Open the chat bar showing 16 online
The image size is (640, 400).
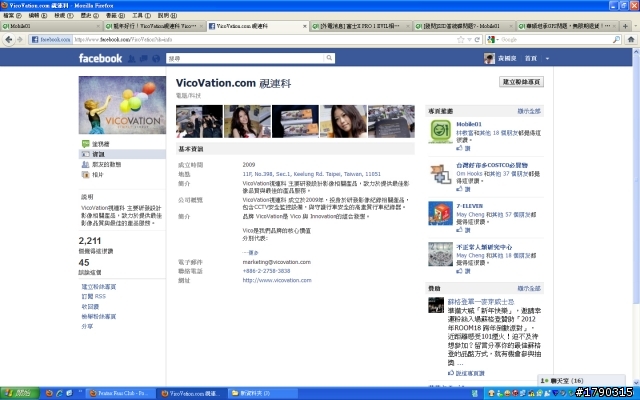pyautogui.click(x=581, y=380)
